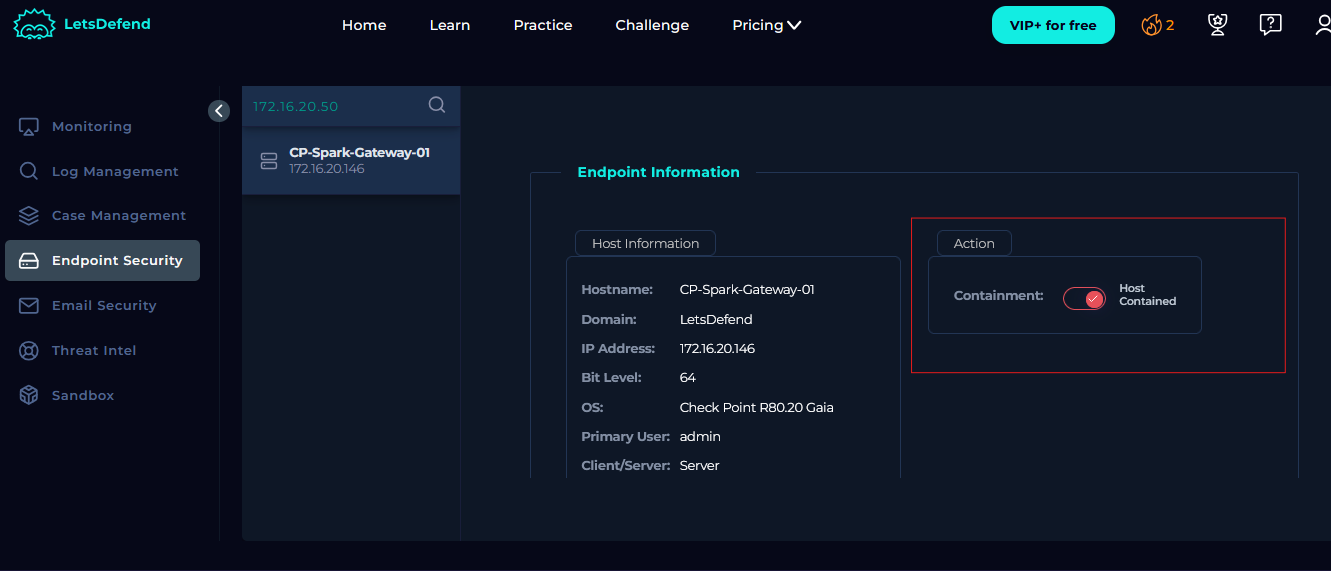Click the Primary User value admin
Viewport: 1331px width, 571px height.
[x=700, y=437]
